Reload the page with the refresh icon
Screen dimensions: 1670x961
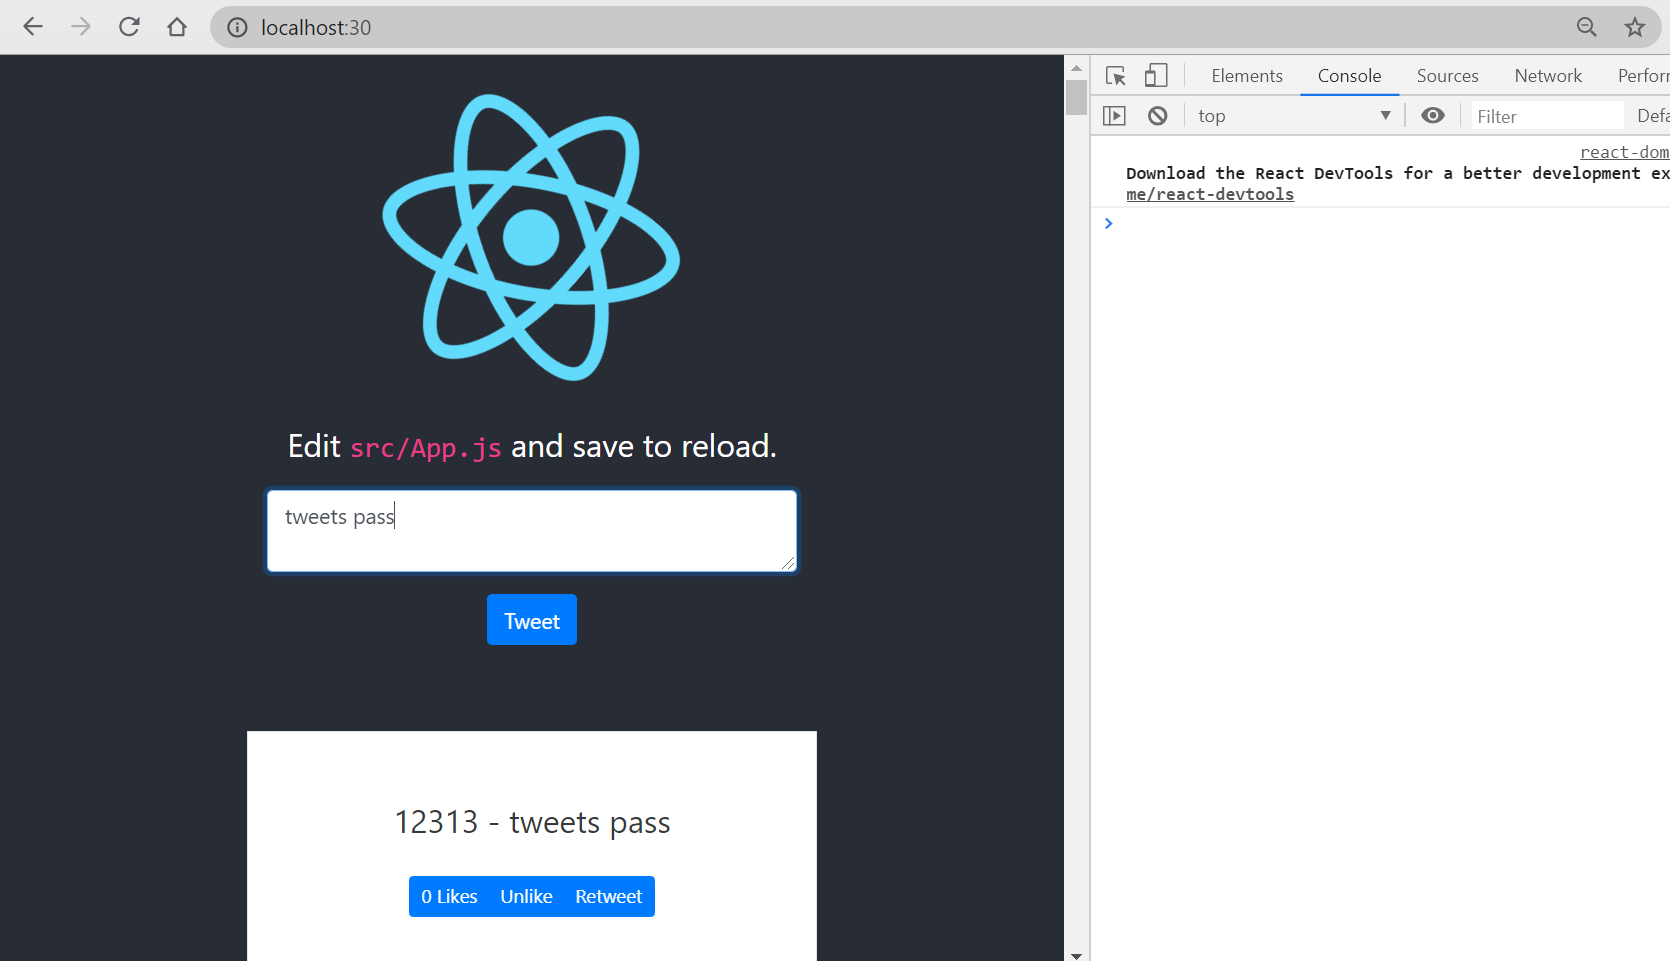[129, 27]
